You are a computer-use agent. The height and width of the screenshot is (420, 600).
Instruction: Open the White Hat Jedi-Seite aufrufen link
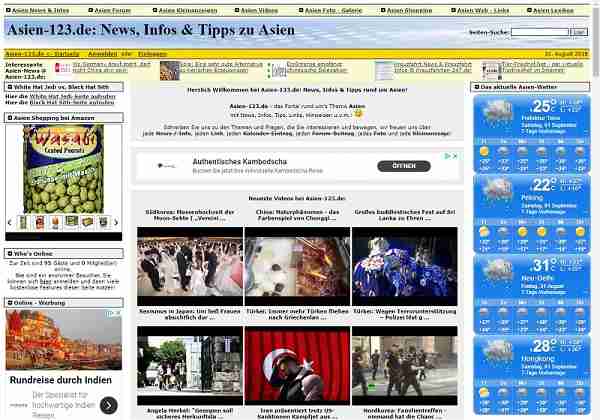72,96
